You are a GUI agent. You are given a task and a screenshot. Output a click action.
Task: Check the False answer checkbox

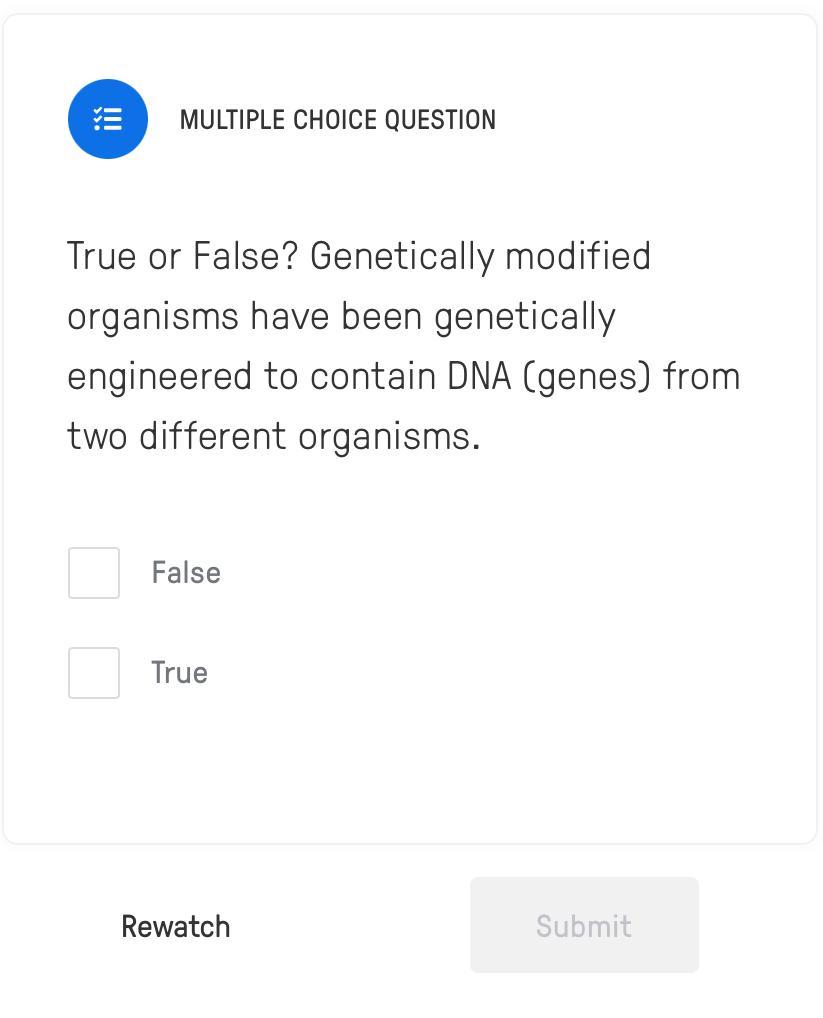pos(94,573)
